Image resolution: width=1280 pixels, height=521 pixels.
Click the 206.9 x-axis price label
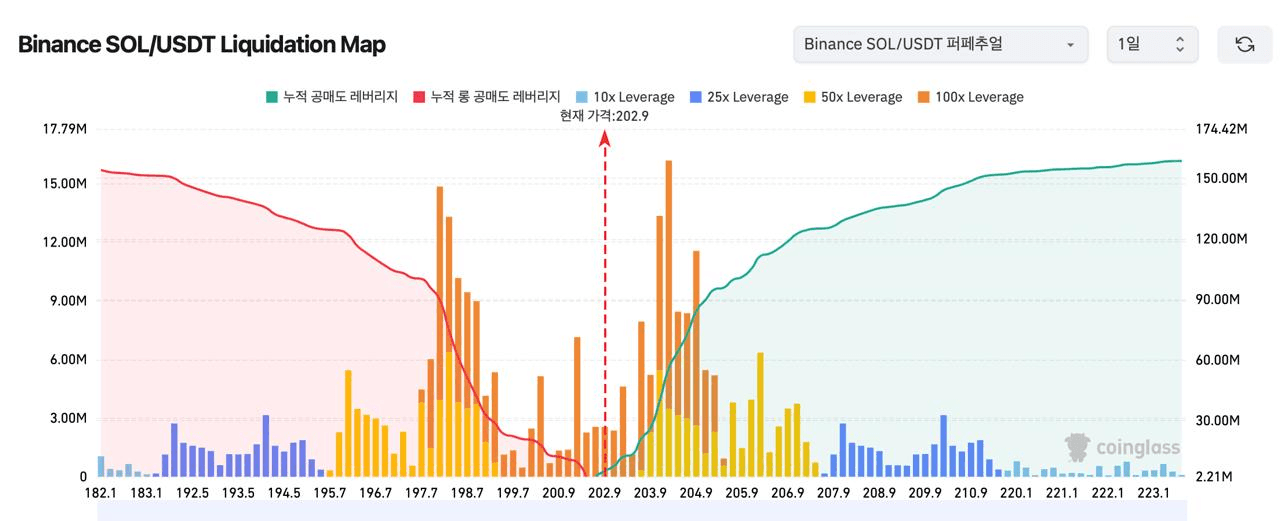[x=788, y=493]
